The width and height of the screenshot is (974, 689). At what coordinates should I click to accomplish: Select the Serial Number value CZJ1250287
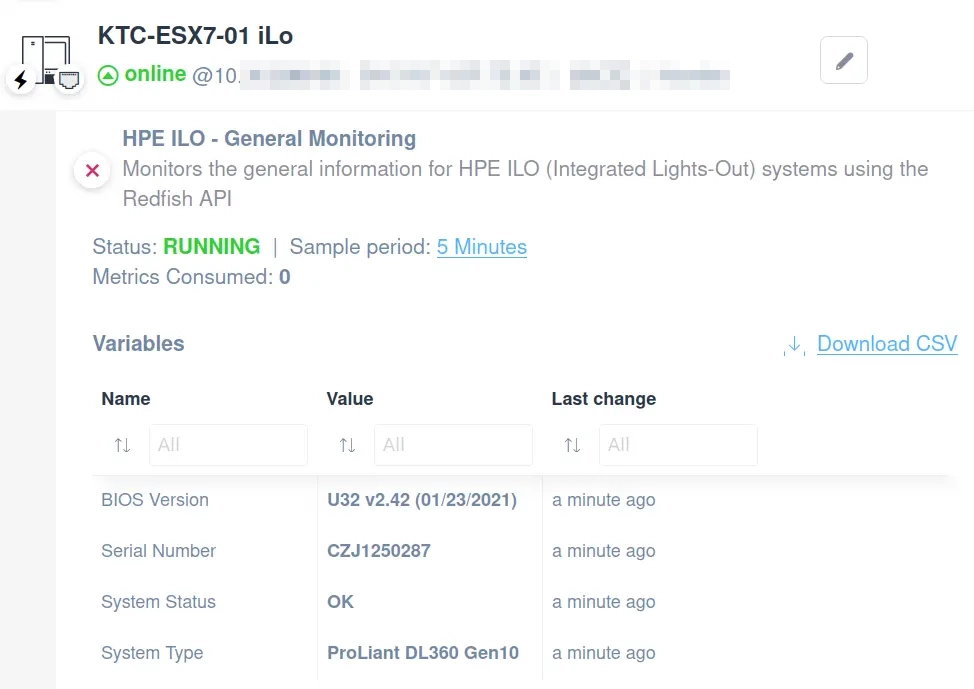(x=378, y=551)
